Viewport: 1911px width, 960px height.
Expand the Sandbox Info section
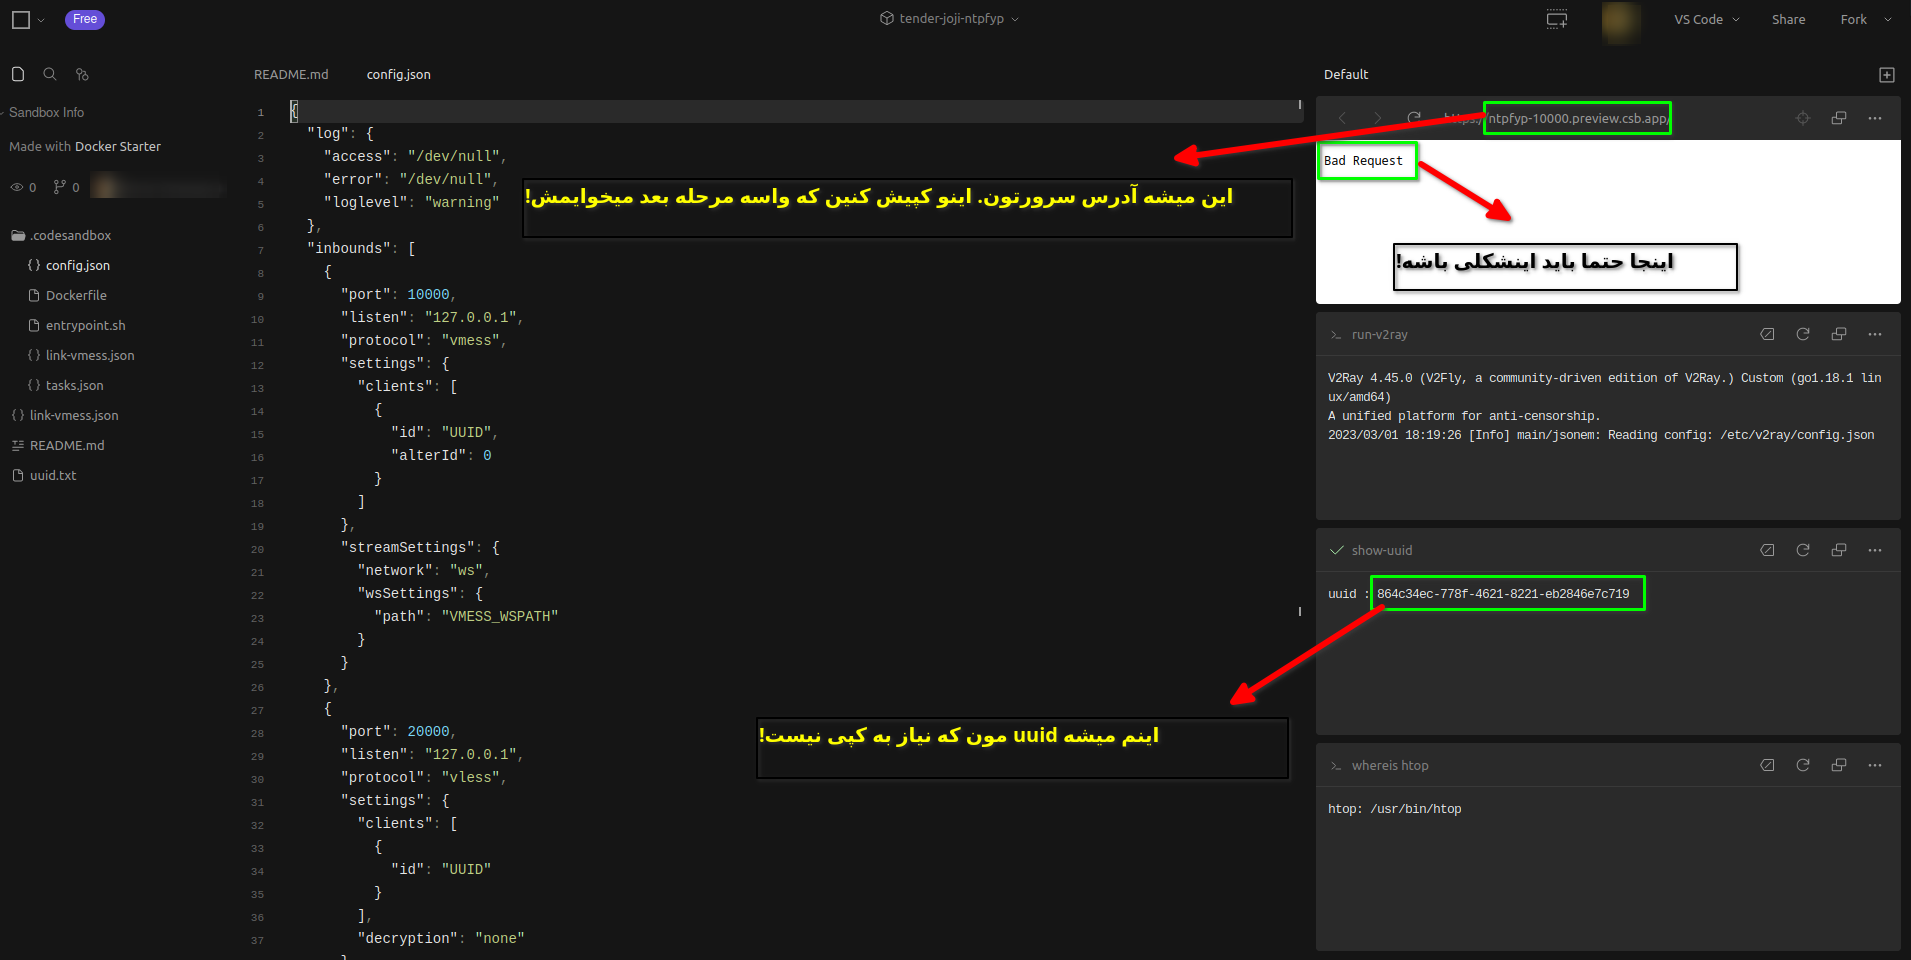point(46,112)
